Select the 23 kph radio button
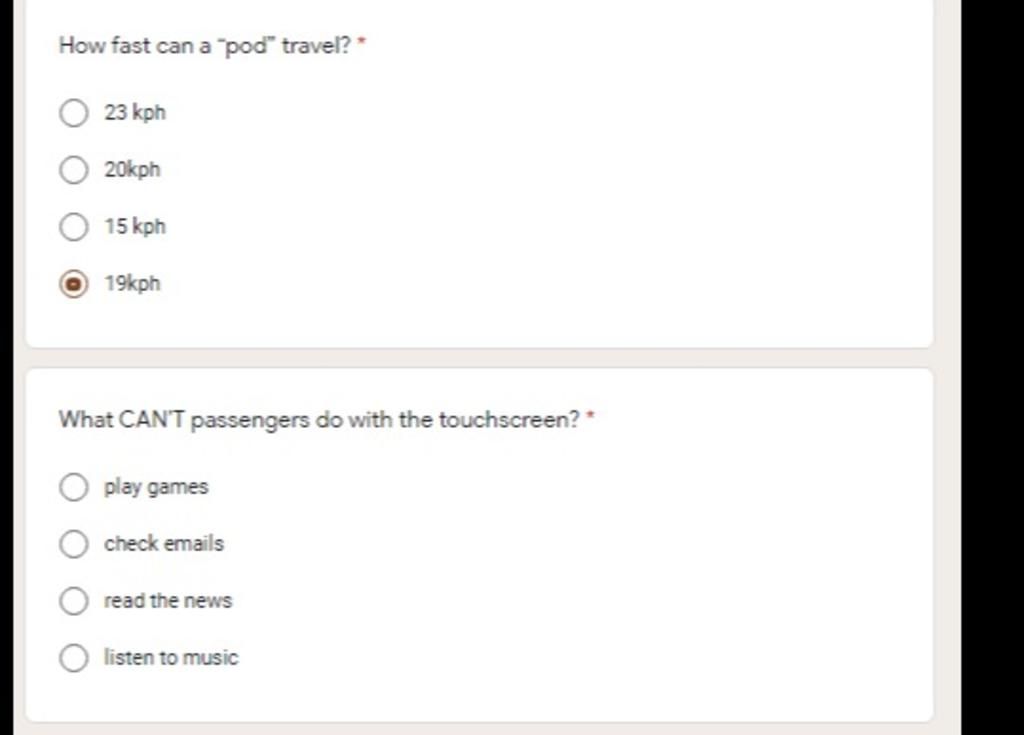 pyautogui.click(x=74, y=112)
